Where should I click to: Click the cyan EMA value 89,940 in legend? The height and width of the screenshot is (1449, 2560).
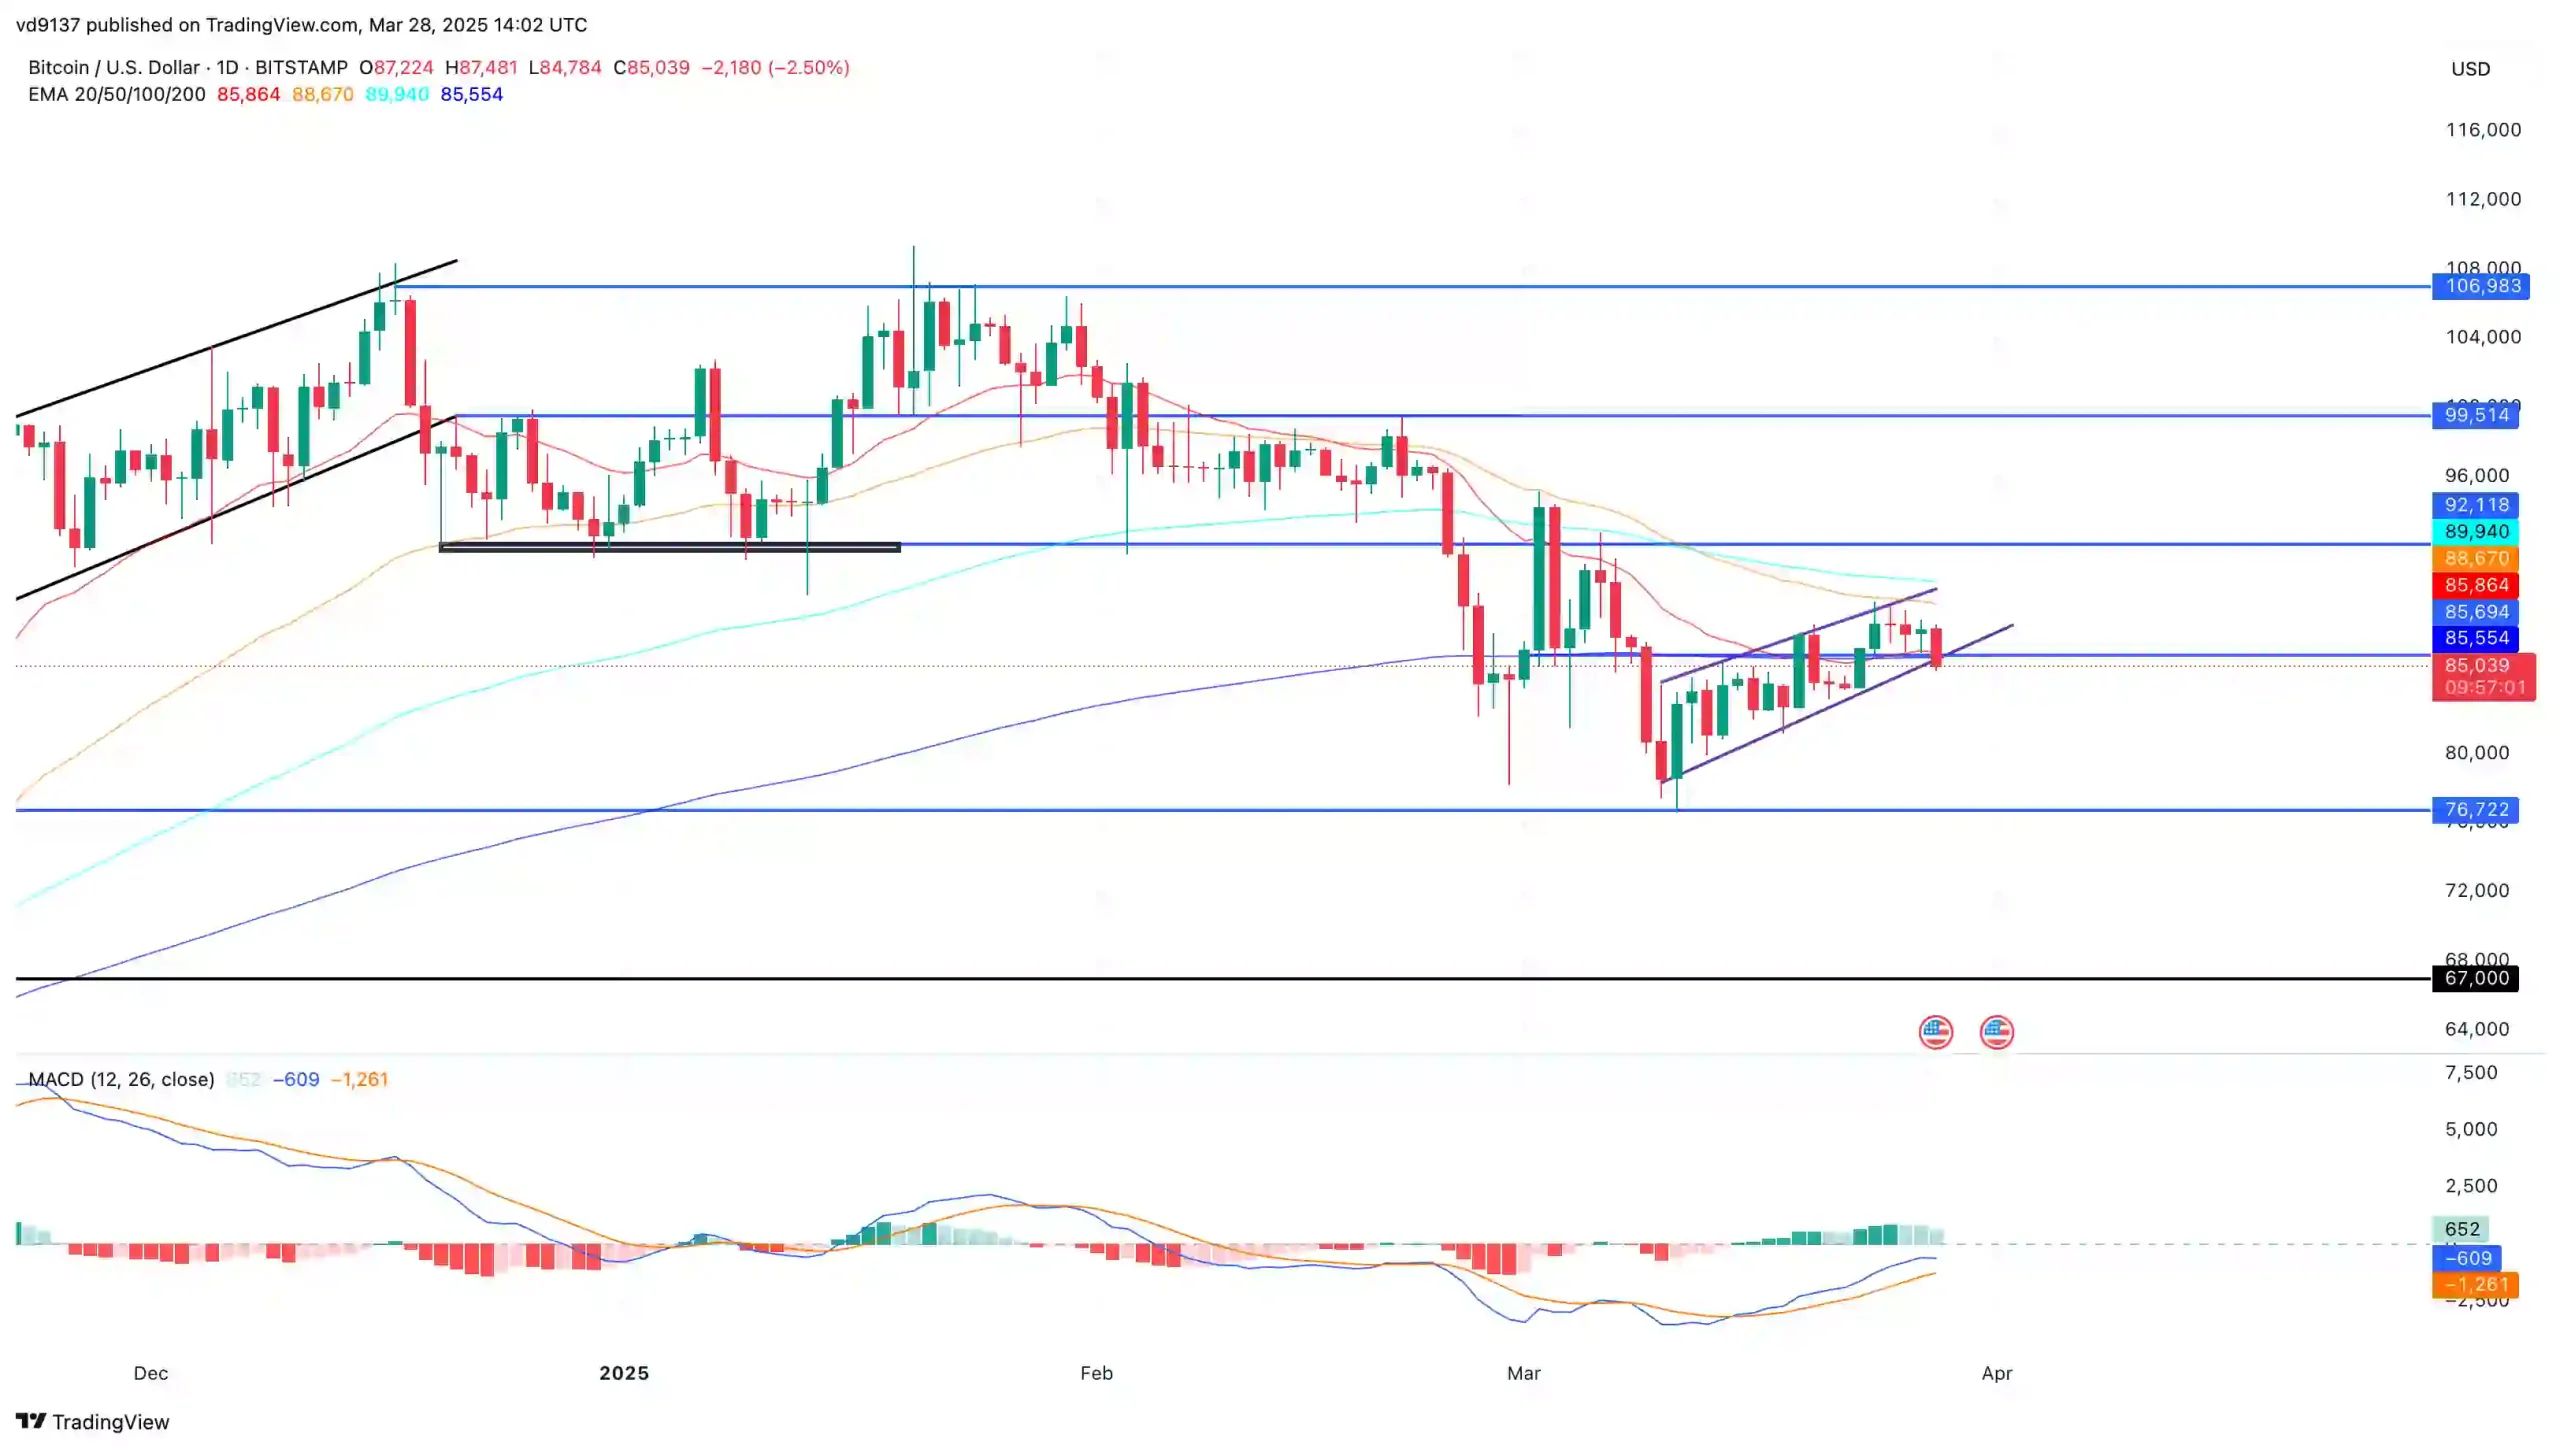pyautogui.click(x=397, y=94)
